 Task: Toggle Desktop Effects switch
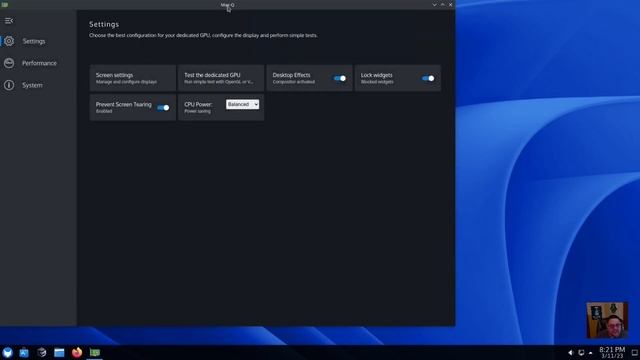(340, 78)
